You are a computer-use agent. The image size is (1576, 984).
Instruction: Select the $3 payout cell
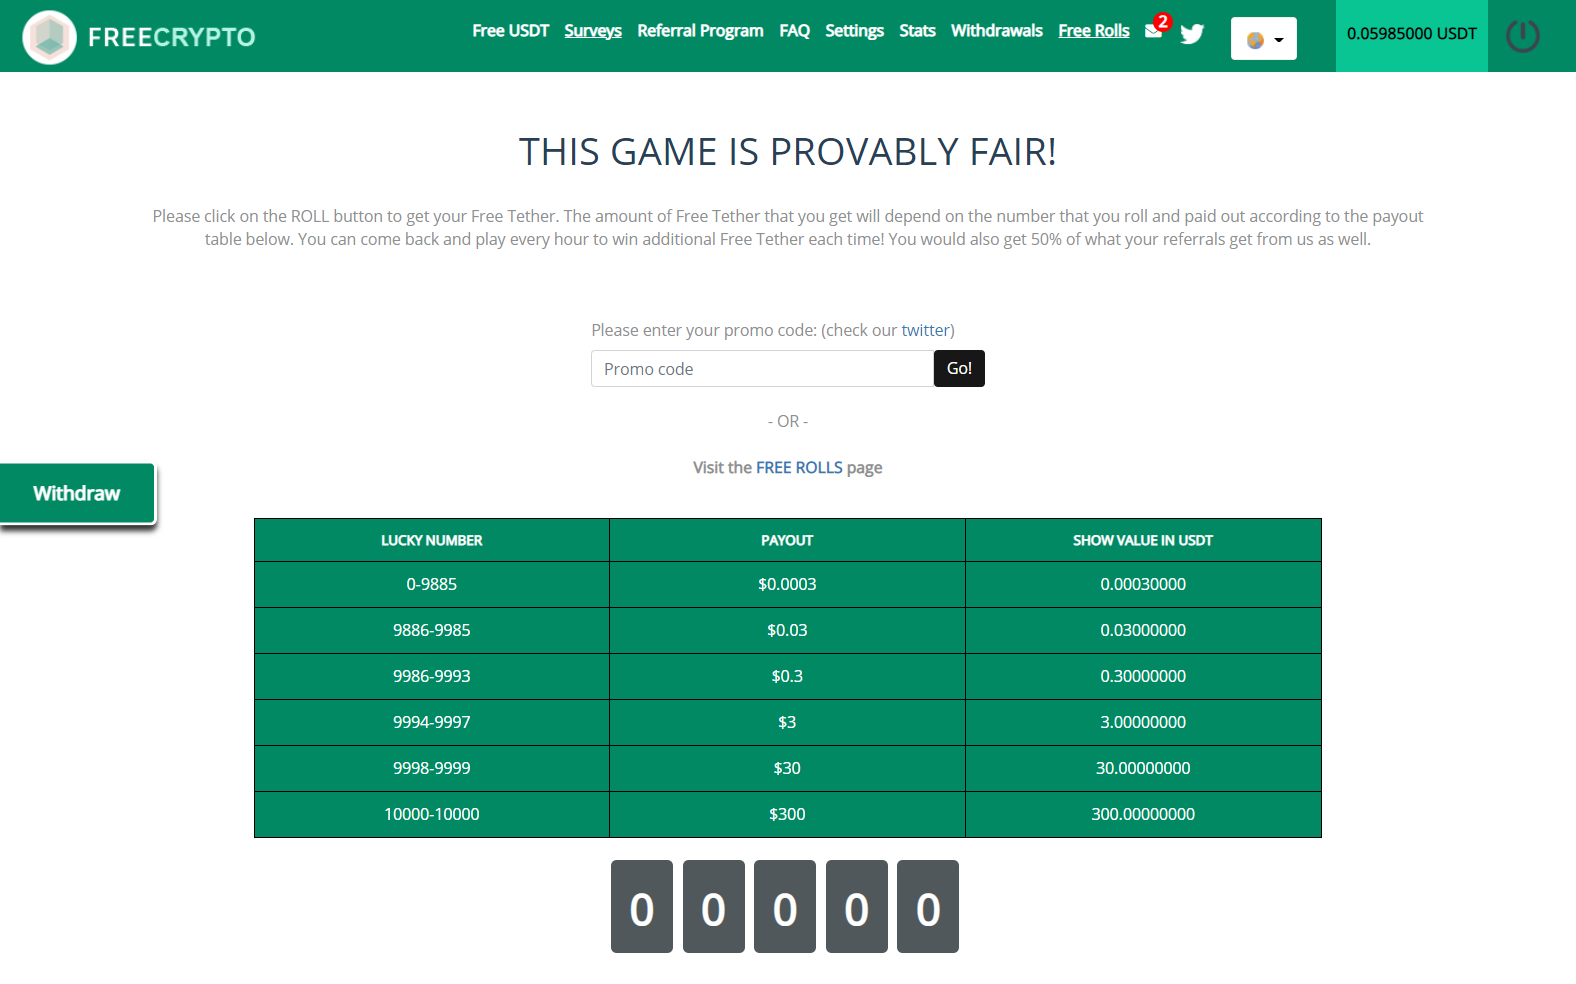tap(787, 722)
